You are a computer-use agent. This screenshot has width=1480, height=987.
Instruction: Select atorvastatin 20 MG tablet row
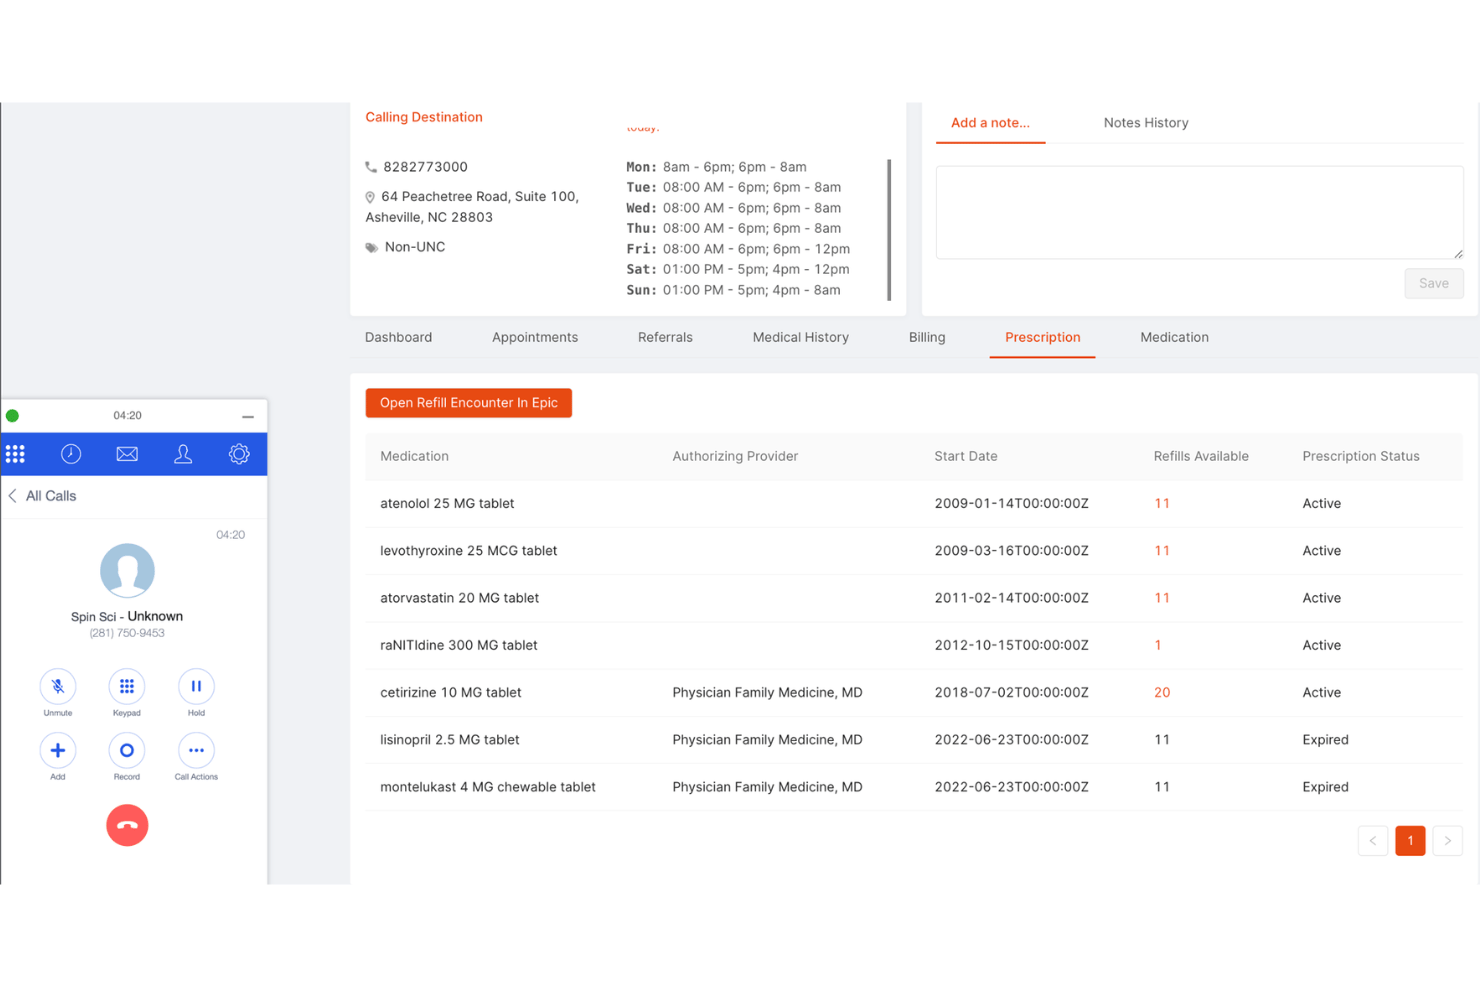point(914,598)
